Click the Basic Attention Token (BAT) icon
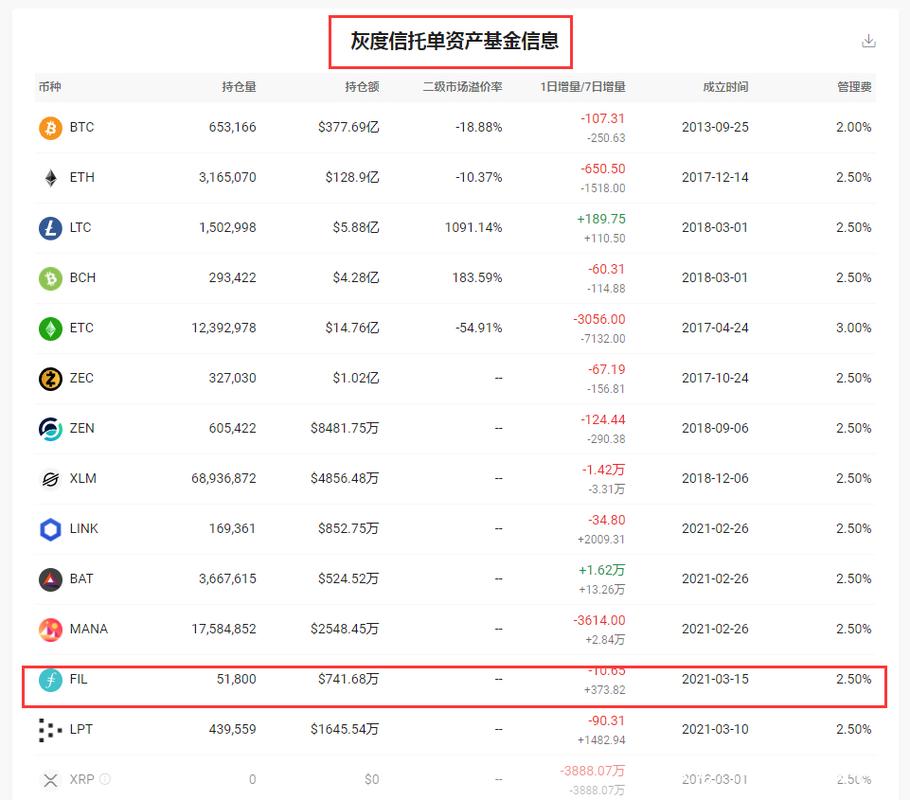This screenshot has height=800, width=910. (x=48, y=579)
